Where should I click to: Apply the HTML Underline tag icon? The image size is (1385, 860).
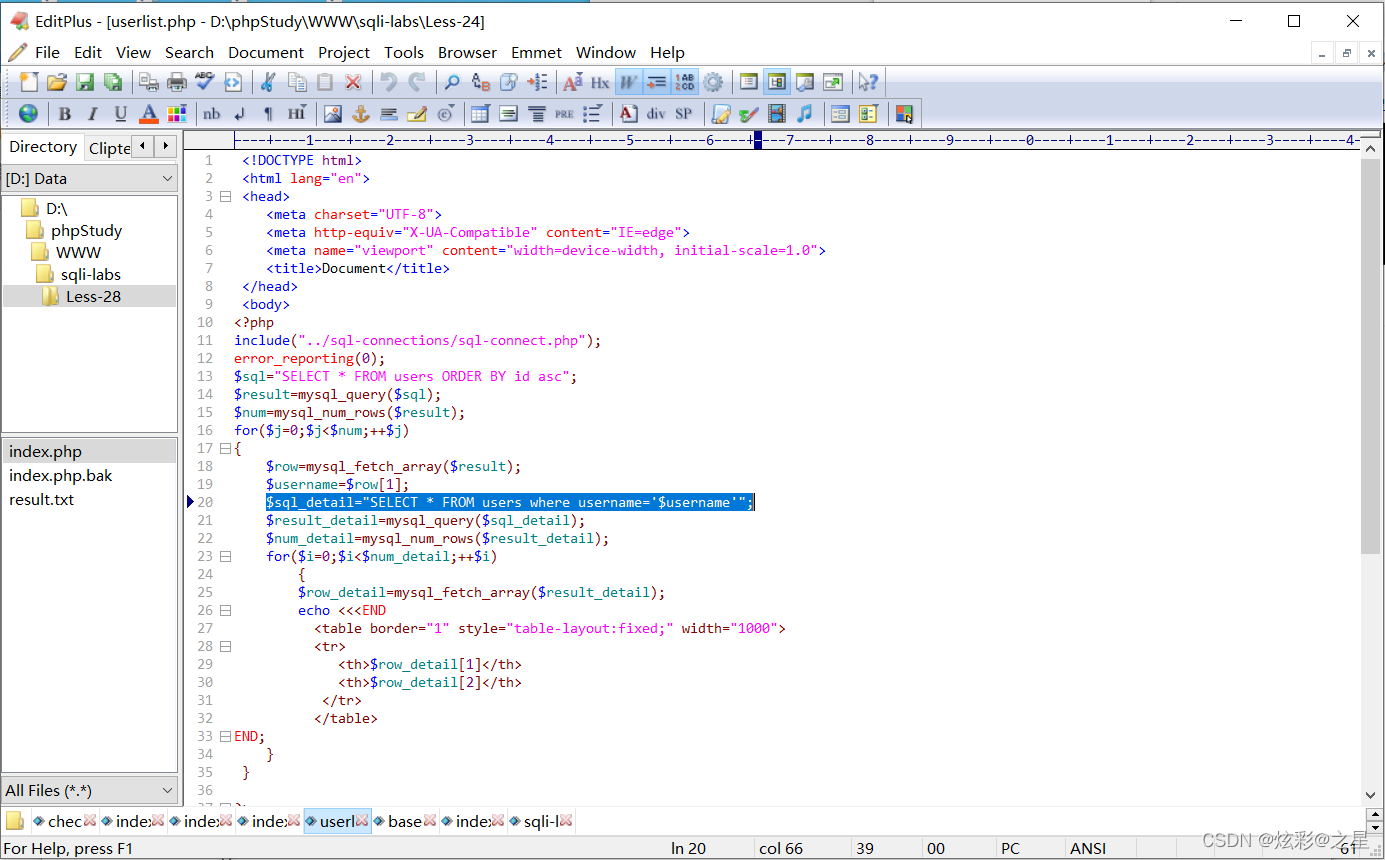pyautogui.click(x=121, y=113)
